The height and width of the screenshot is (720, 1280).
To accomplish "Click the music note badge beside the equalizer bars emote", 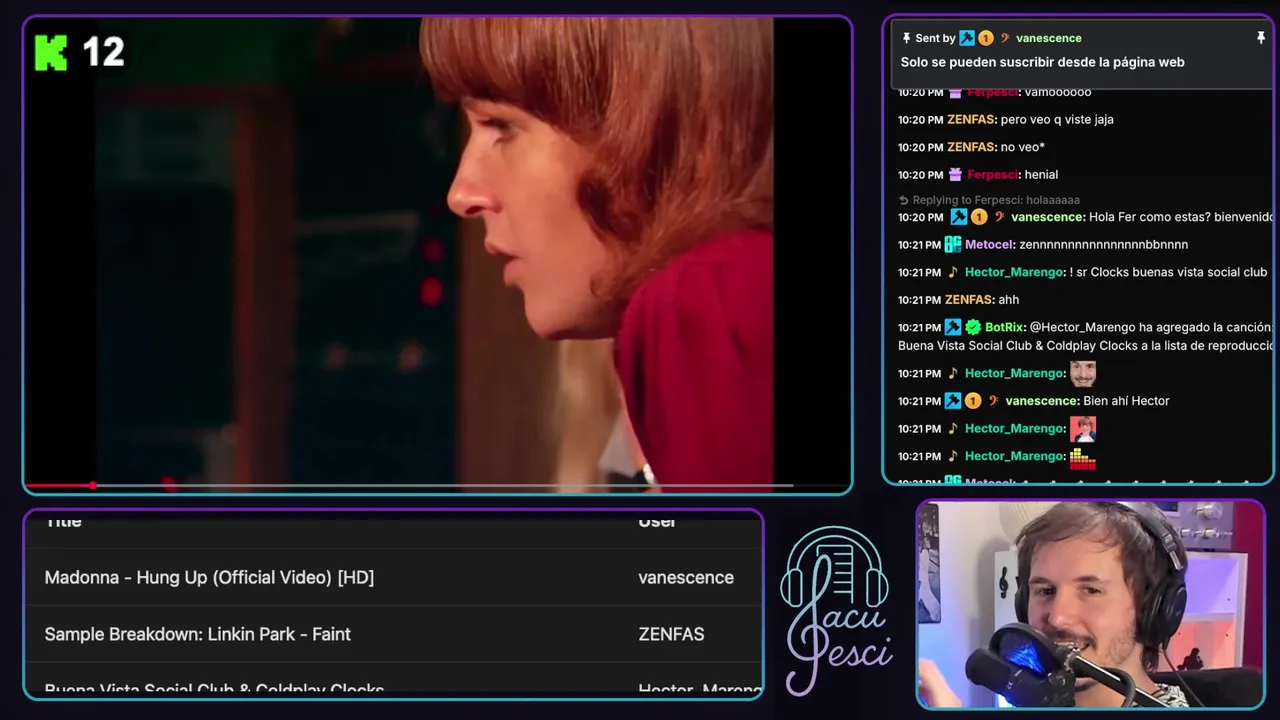I will point(953,456).
